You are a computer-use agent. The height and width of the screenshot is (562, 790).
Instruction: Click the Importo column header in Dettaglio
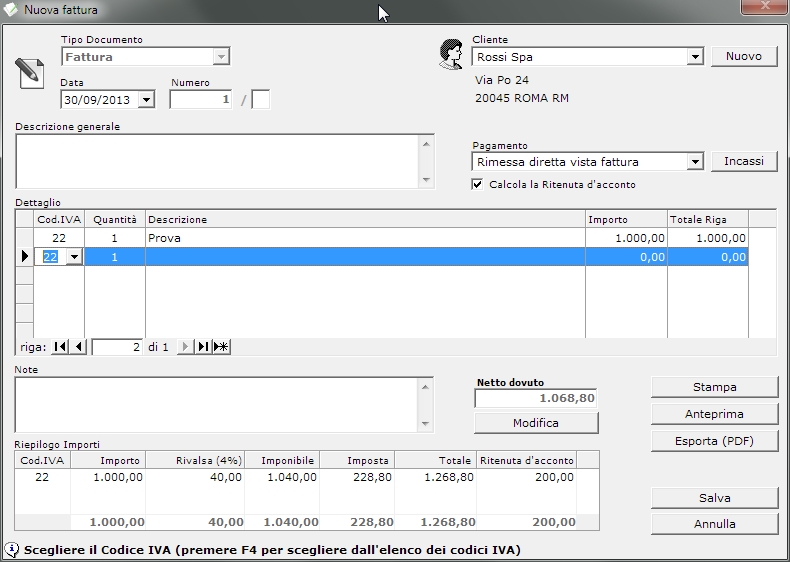(x=626, y=219)
